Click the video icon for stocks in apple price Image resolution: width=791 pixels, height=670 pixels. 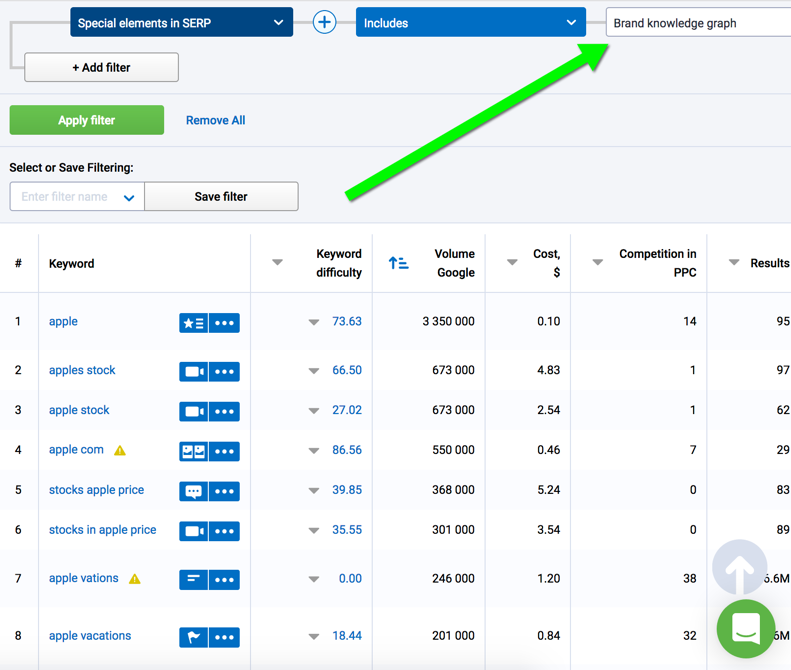tap(194, 531)
